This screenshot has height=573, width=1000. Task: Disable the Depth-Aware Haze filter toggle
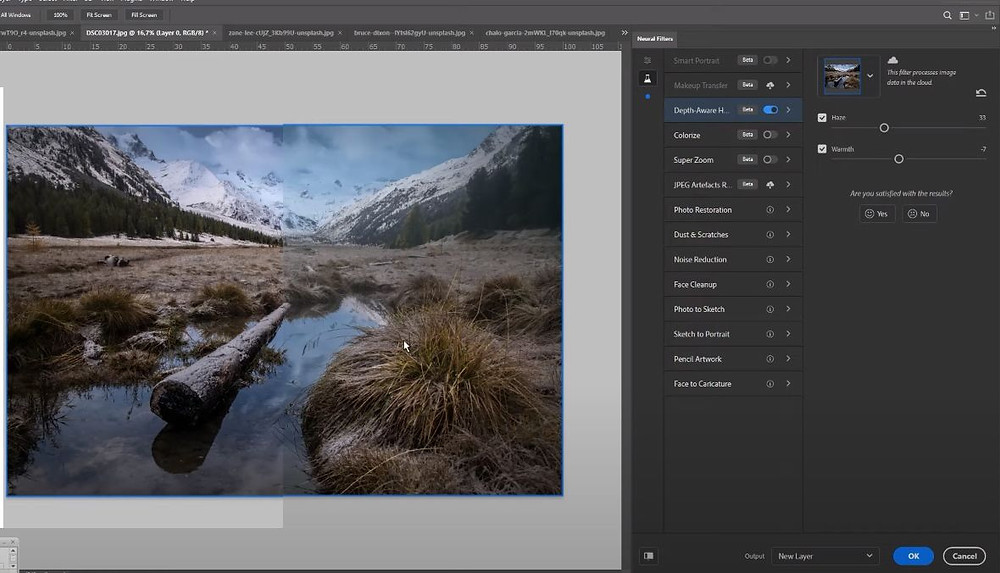pyautogui.click(x=770, y=110)
